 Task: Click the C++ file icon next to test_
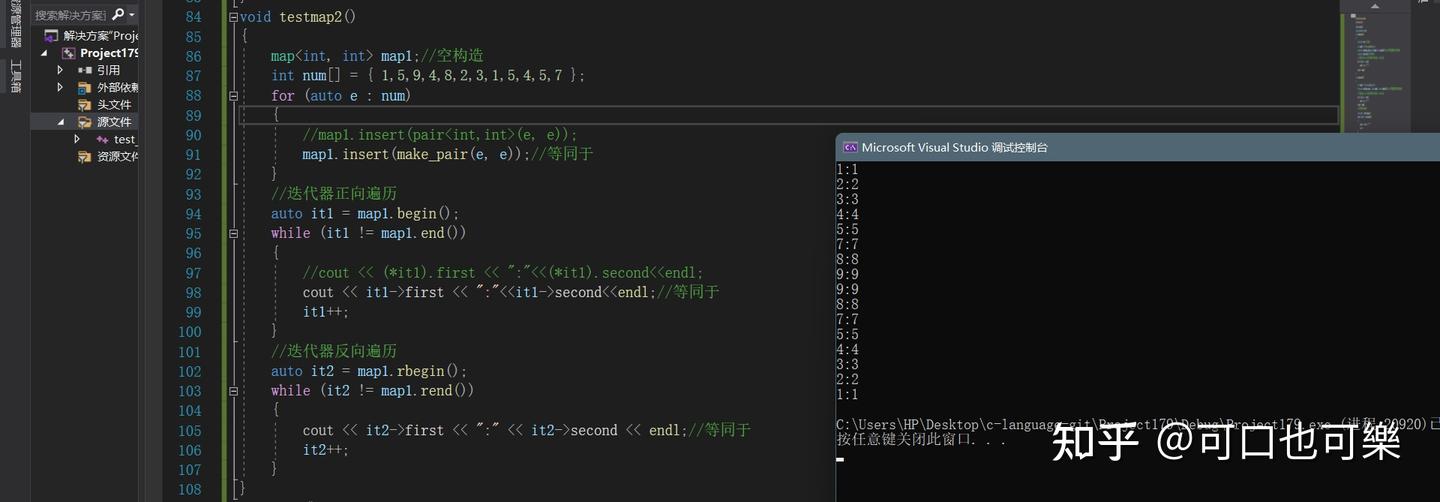[102, 139]
